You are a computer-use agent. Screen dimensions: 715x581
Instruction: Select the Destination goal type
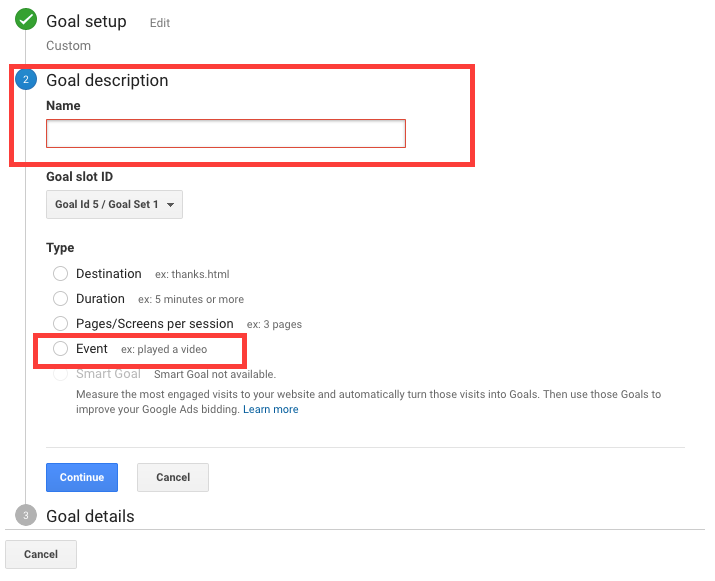(60, 274)
